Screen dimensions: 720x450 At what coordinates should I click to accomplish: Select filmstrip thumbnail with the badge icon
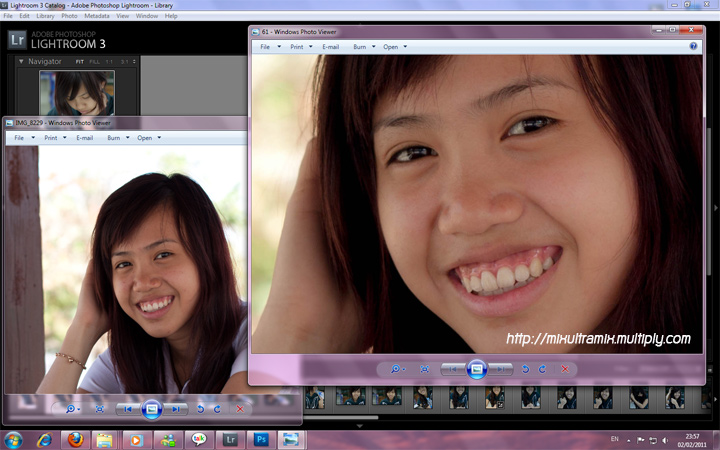(495, 398)
